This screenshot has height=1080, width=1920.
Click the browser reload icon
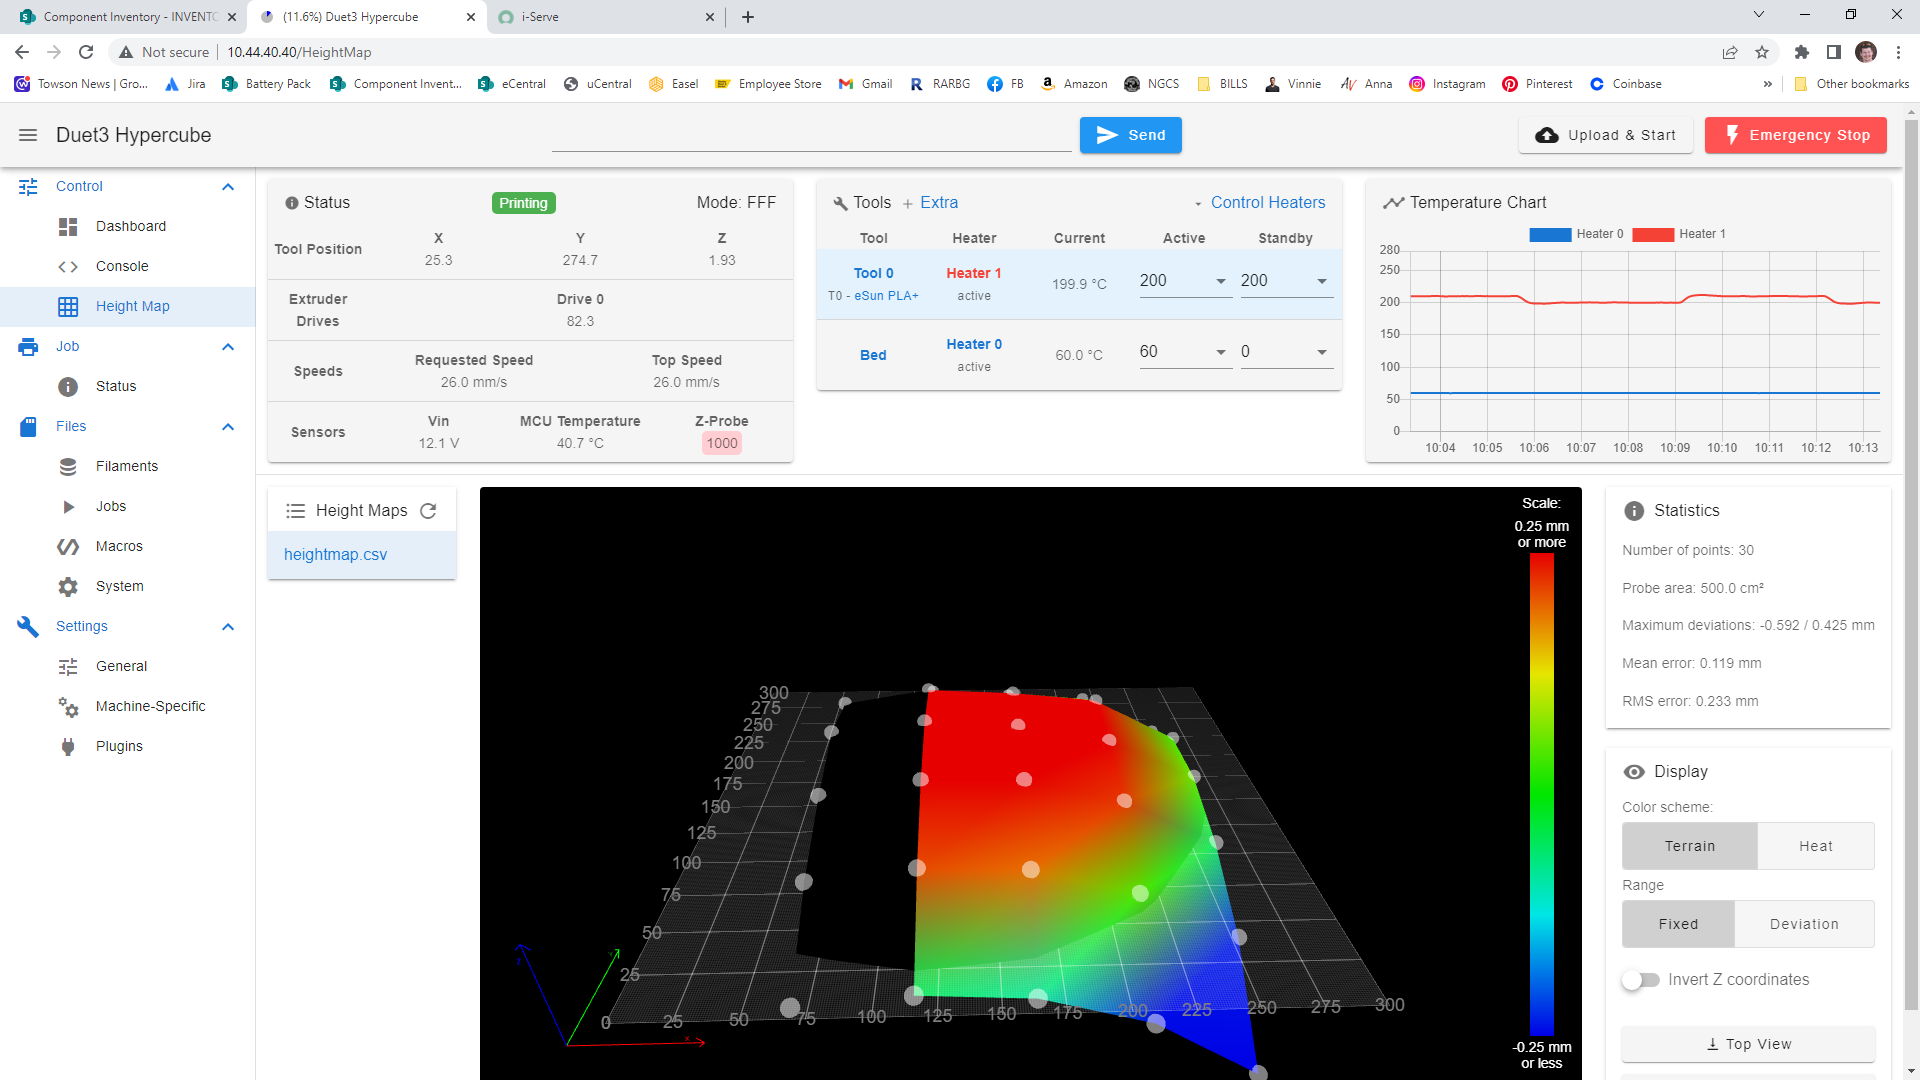(x=86, y=52)
